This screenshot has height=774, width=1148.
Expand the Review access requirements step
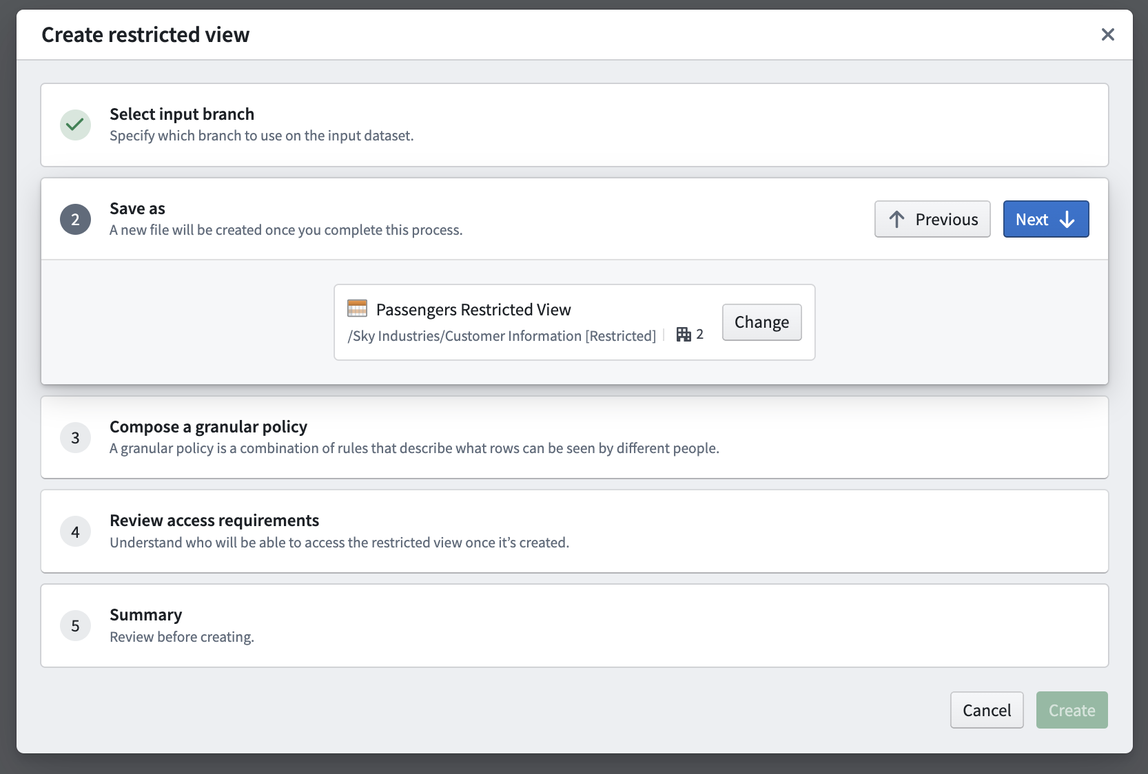click(x=575, y=532)
